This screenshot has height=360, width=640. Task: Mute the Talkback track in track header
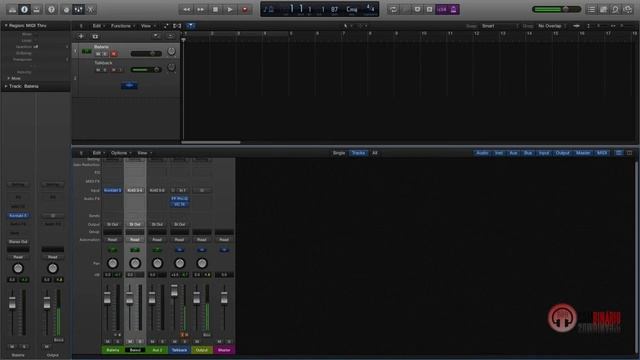(x=98, y=70)
